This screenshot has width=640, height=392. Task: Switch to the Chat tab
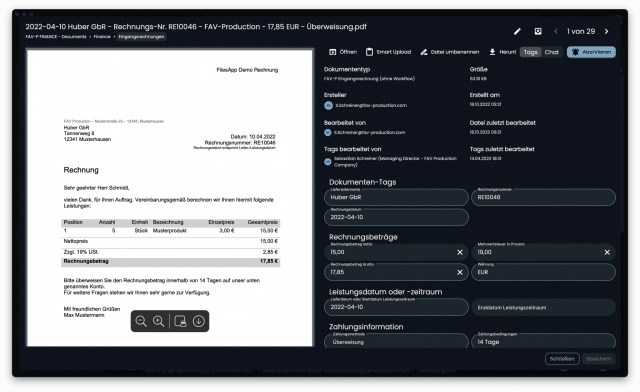(x=551, y=52)
